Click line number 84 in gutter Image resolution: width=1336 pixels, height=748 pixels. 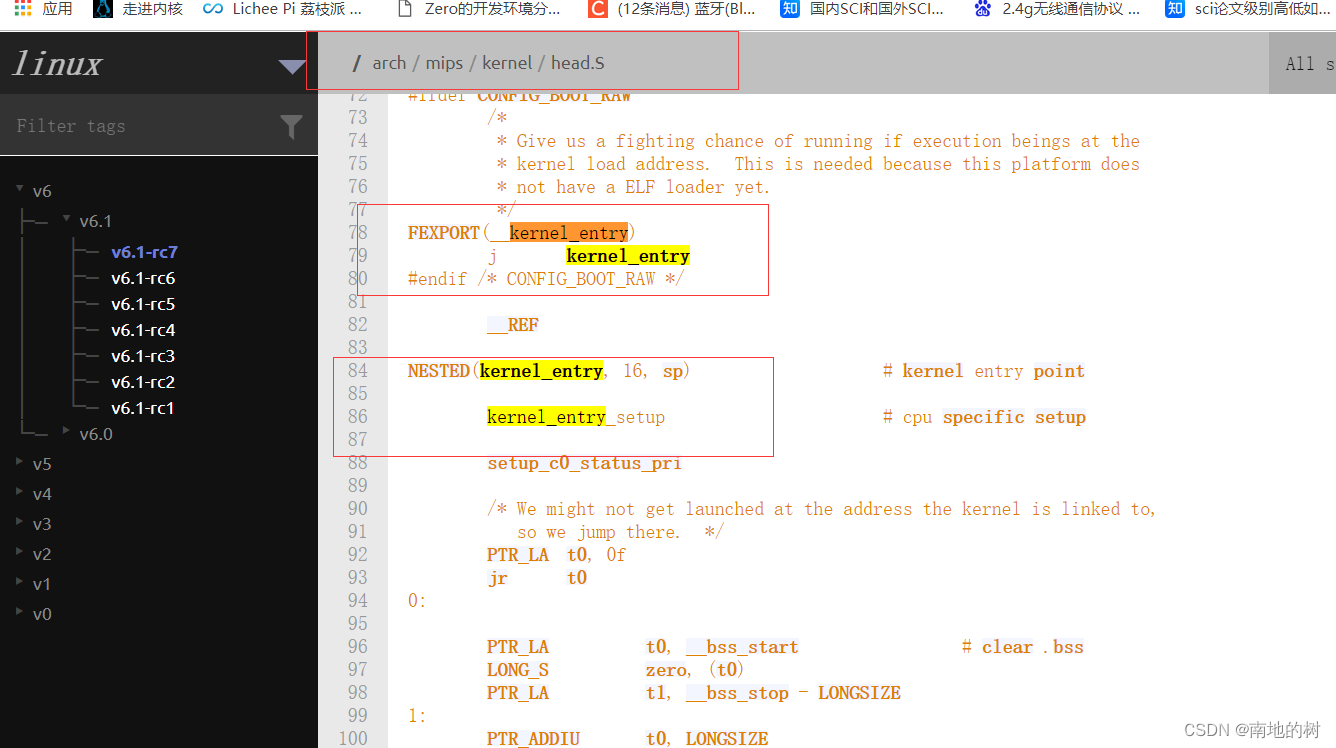358,371
